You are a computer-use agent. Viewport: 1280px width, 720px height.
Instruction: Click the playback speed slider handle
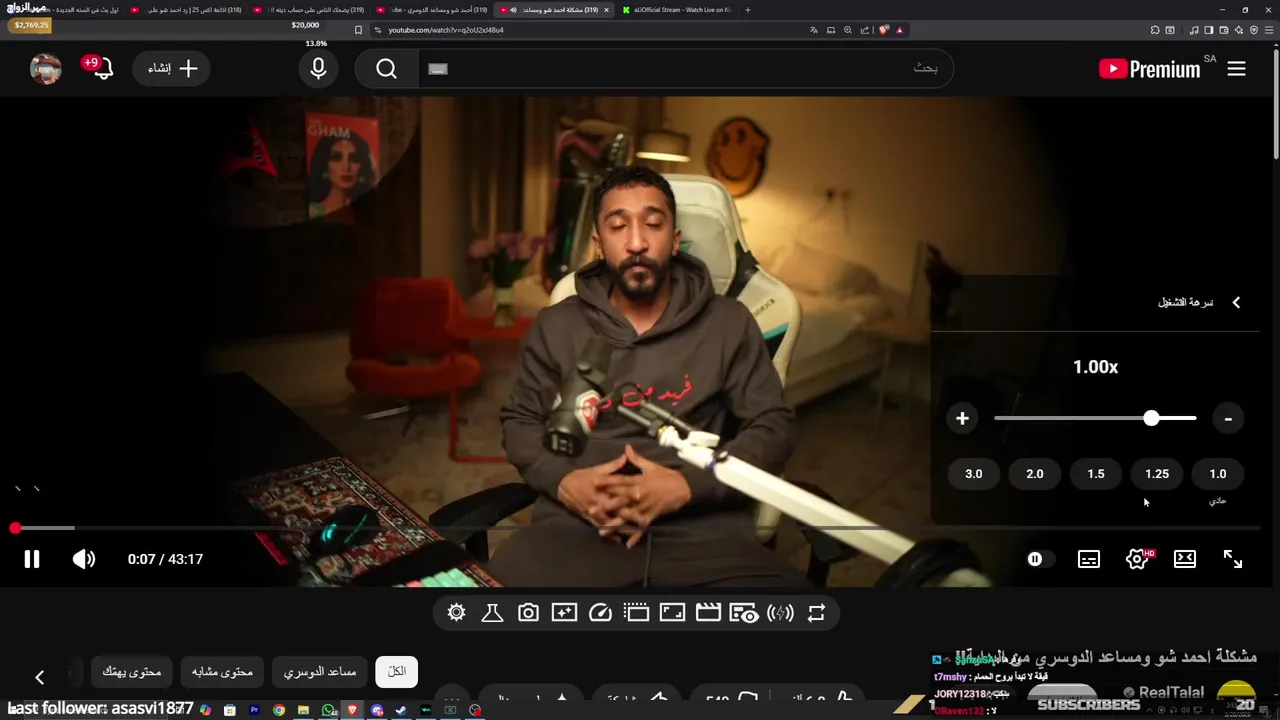(x=1151, y=418)
